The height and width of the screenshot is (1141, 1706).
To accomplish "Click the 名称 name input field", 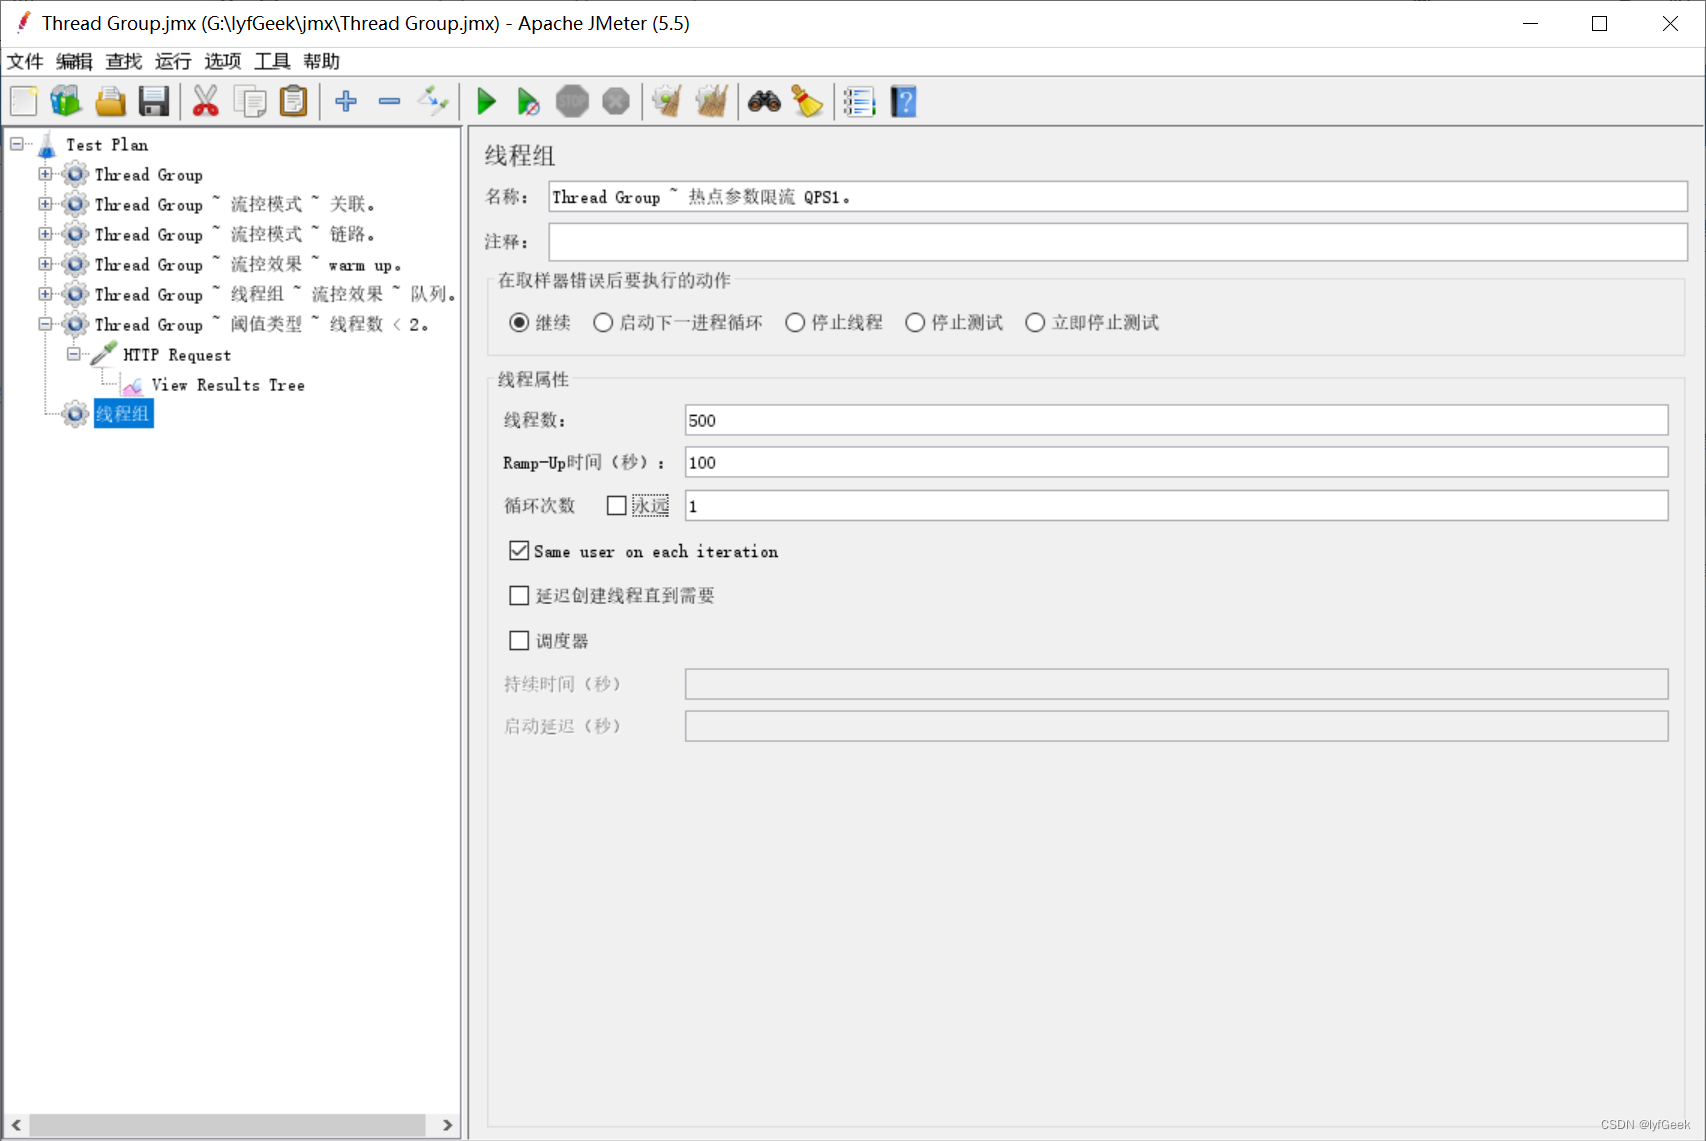I will 1118,197.
